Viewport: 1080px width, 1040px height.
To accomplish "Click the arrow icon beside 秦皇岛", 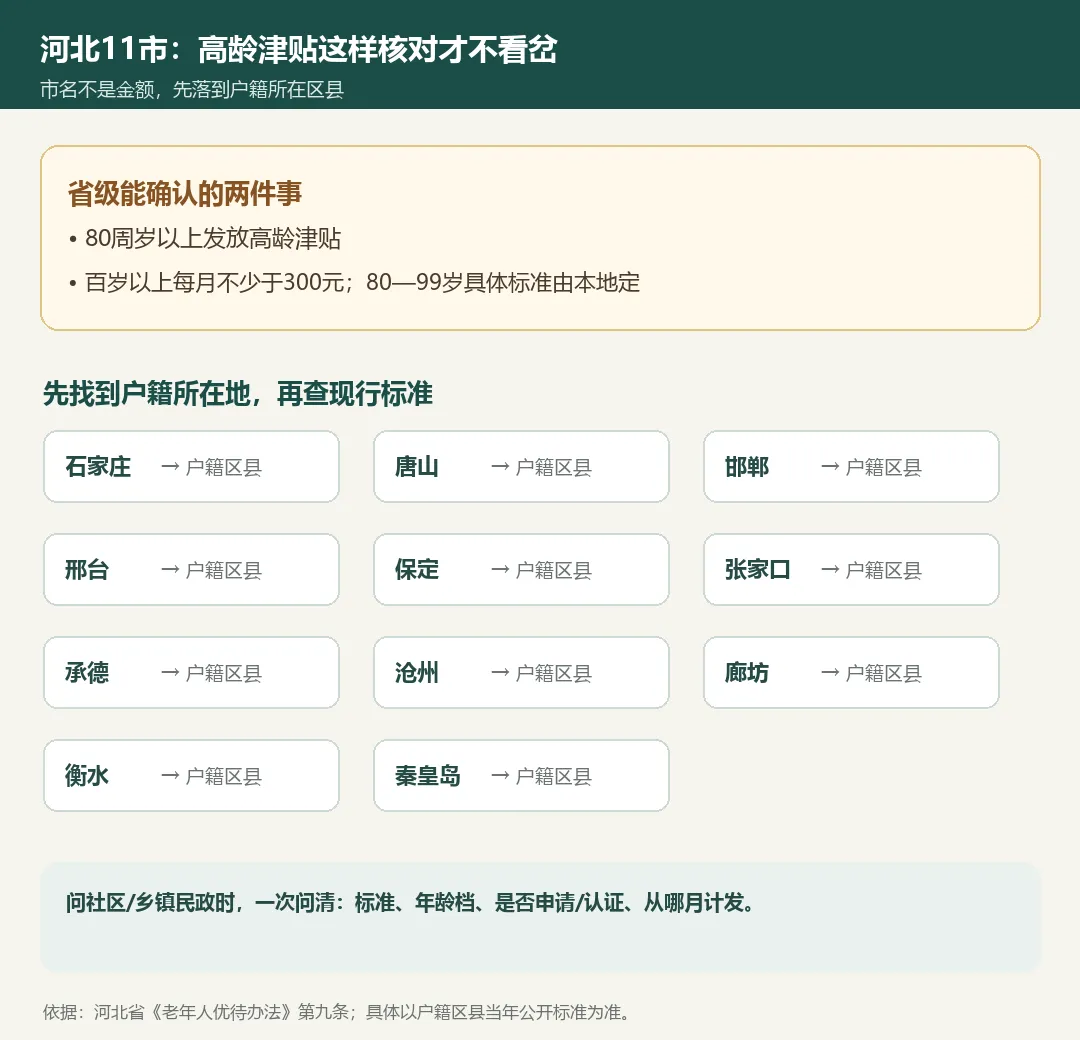I will click(x=500, y=776).
